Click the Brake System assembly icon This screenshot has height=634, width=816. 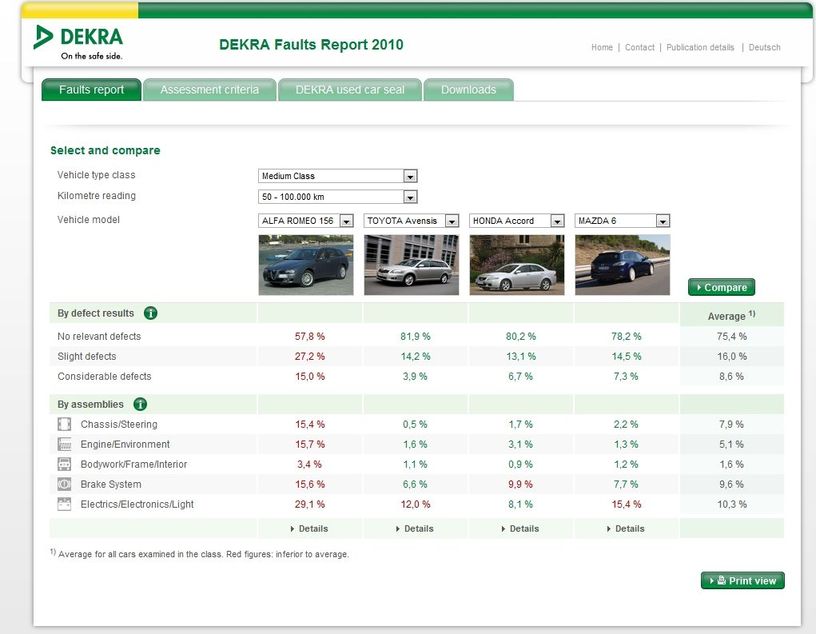(64, 484)
